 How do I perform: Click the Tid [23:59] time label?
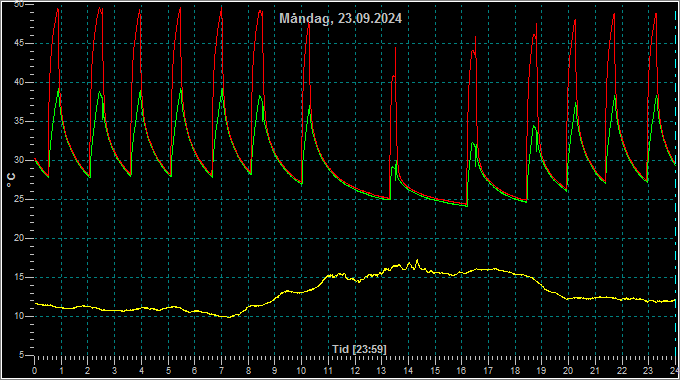359,349
